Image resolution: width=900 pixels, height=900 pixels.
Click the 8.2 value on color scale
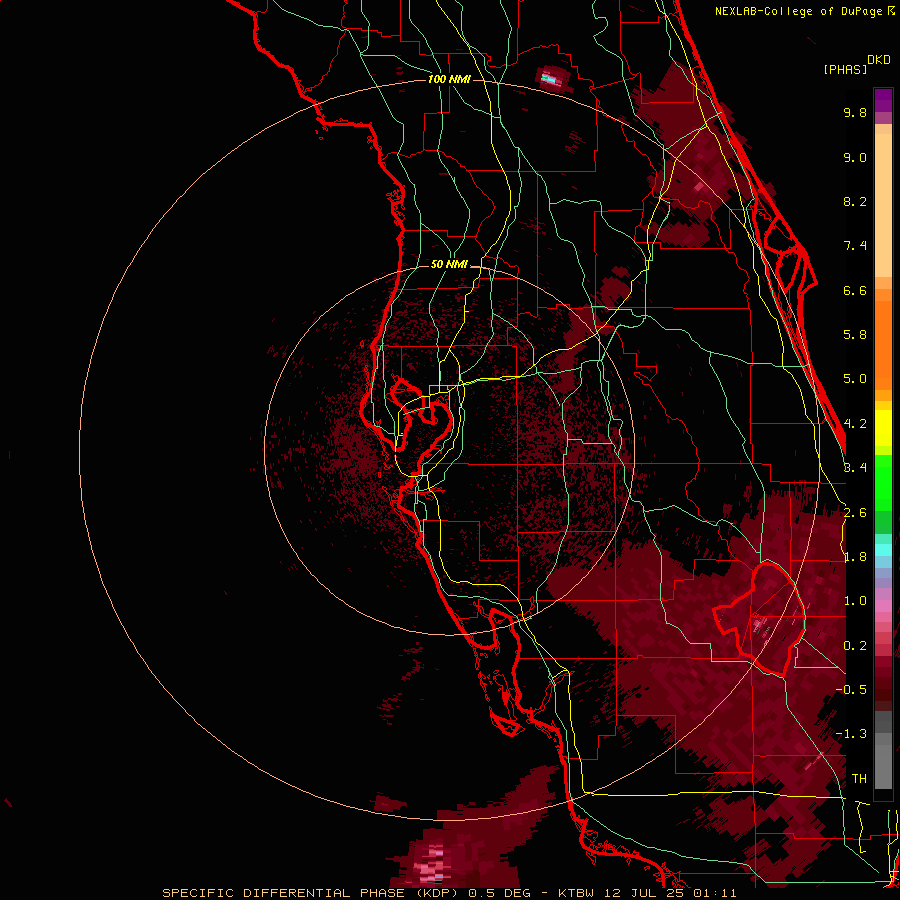[855, 201]
